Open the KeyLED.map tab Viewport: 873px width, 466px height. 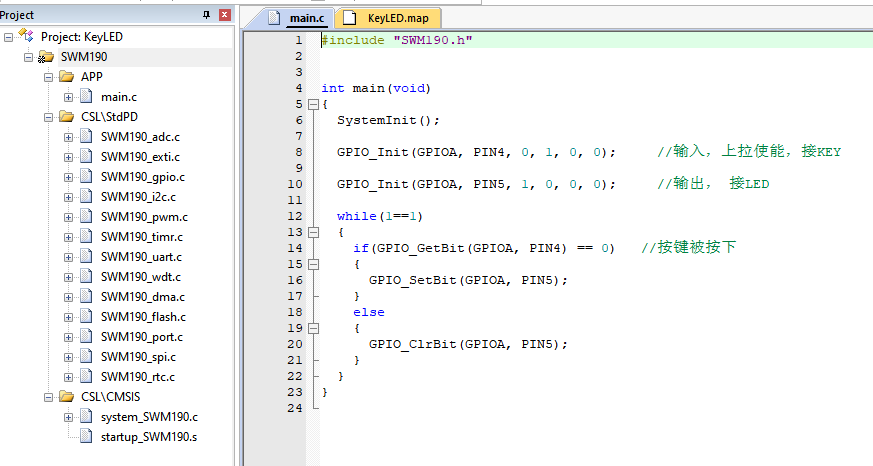point(388,18)
